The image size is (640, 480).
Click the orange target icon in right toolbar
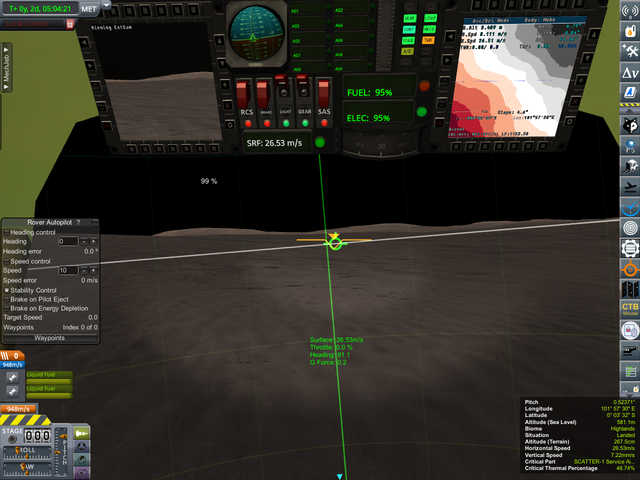tap(630, 270)
